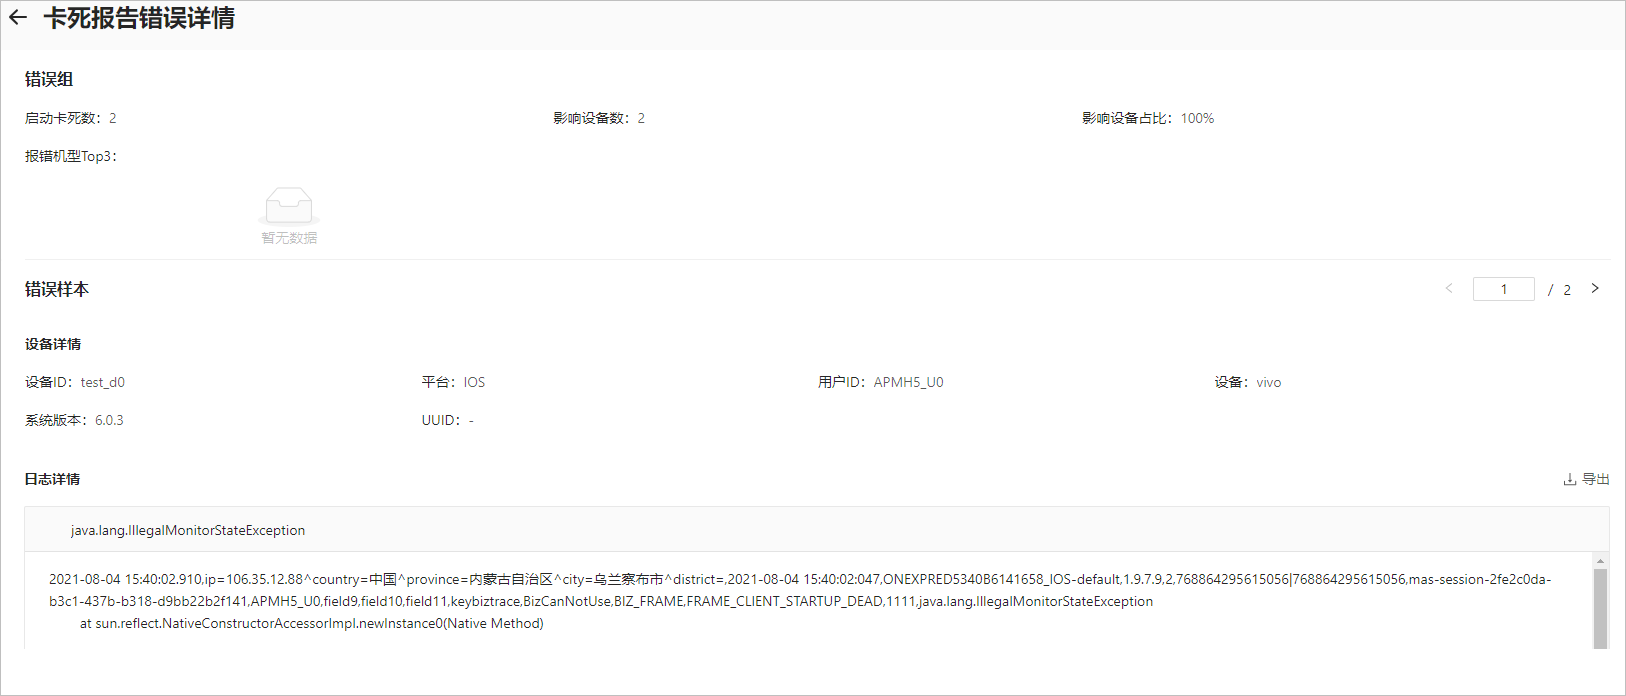Click the device ID value test_d0
Image resolution: width=1626 pixels, height=696 pixels.
pyautogui.click(x=103, y=382)
